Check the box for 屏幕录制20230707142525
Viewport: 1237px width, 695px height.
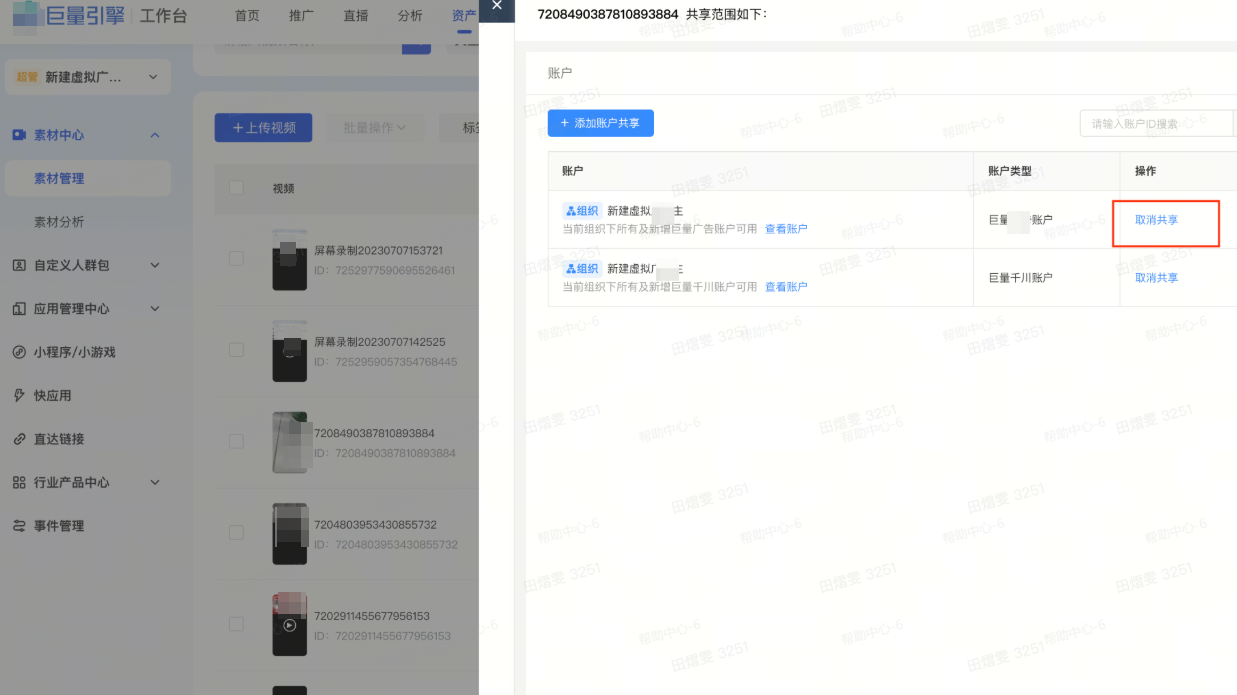tap(236, 350)
